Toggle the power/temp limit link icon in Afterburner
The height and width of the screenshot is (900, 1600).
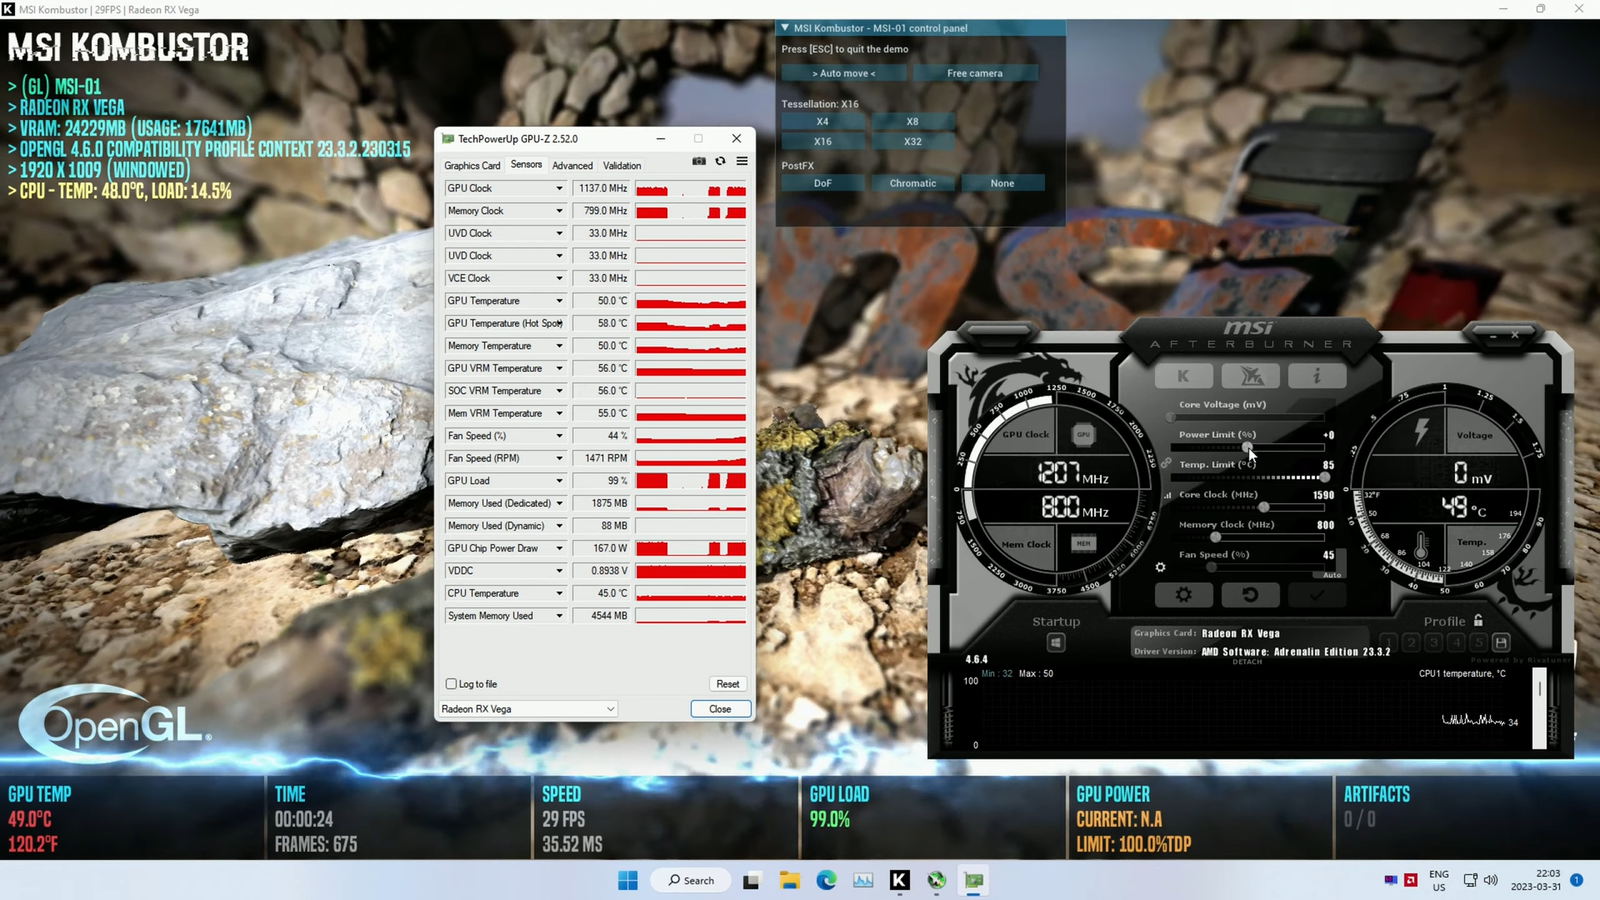tap(1166, 463)
